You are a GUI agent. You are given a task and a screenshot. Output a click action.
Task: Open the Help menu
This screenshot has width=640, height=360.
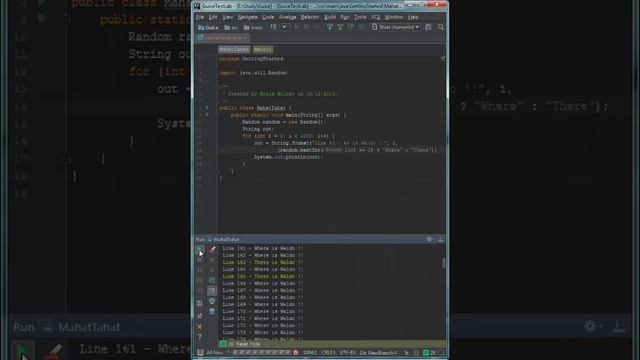[413, 17]
